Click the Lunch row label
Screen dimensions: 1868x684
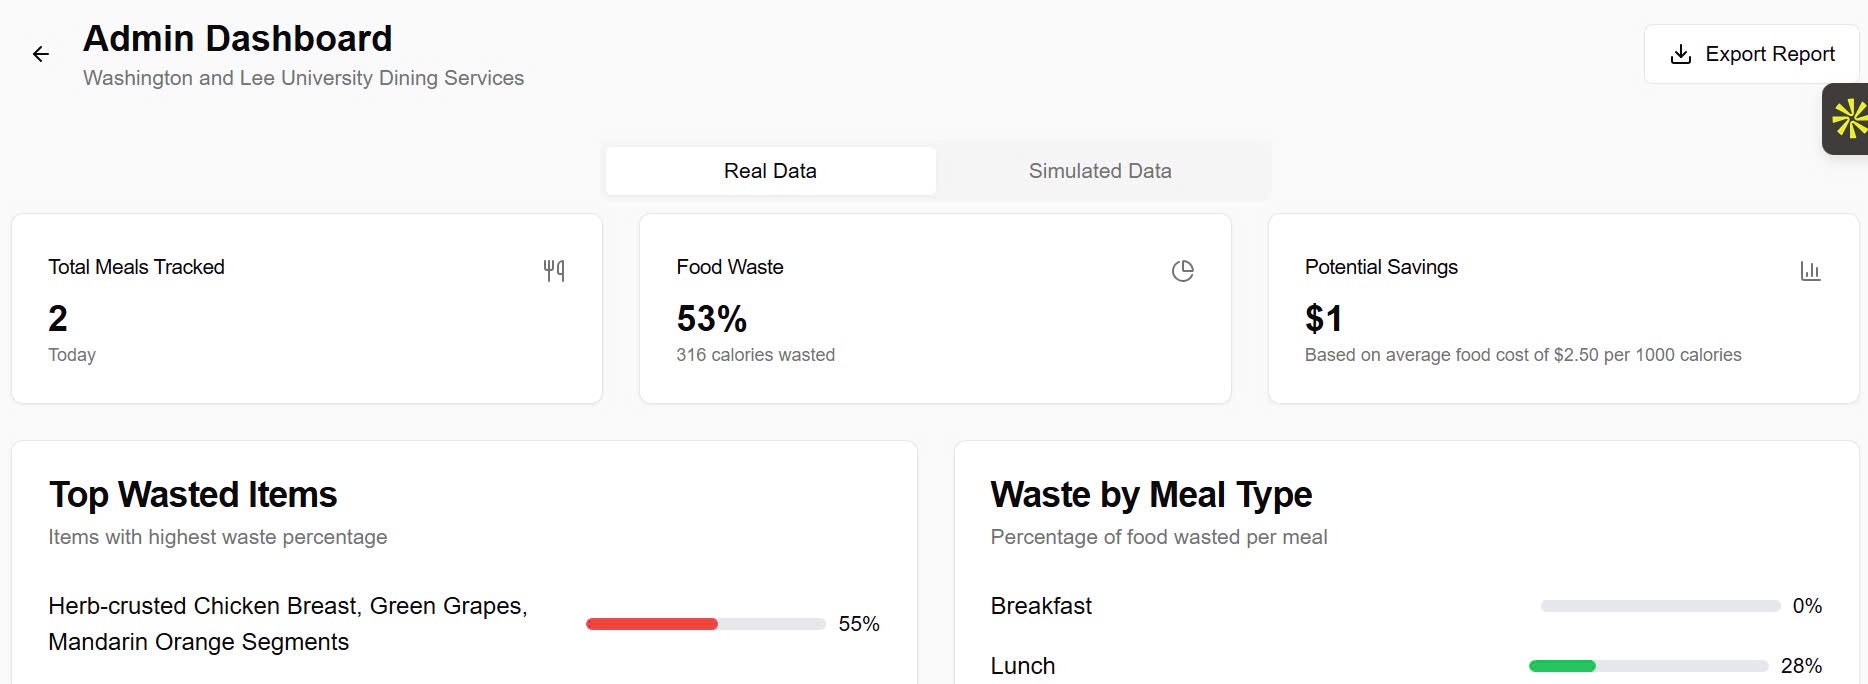(x=1023, y=666)
